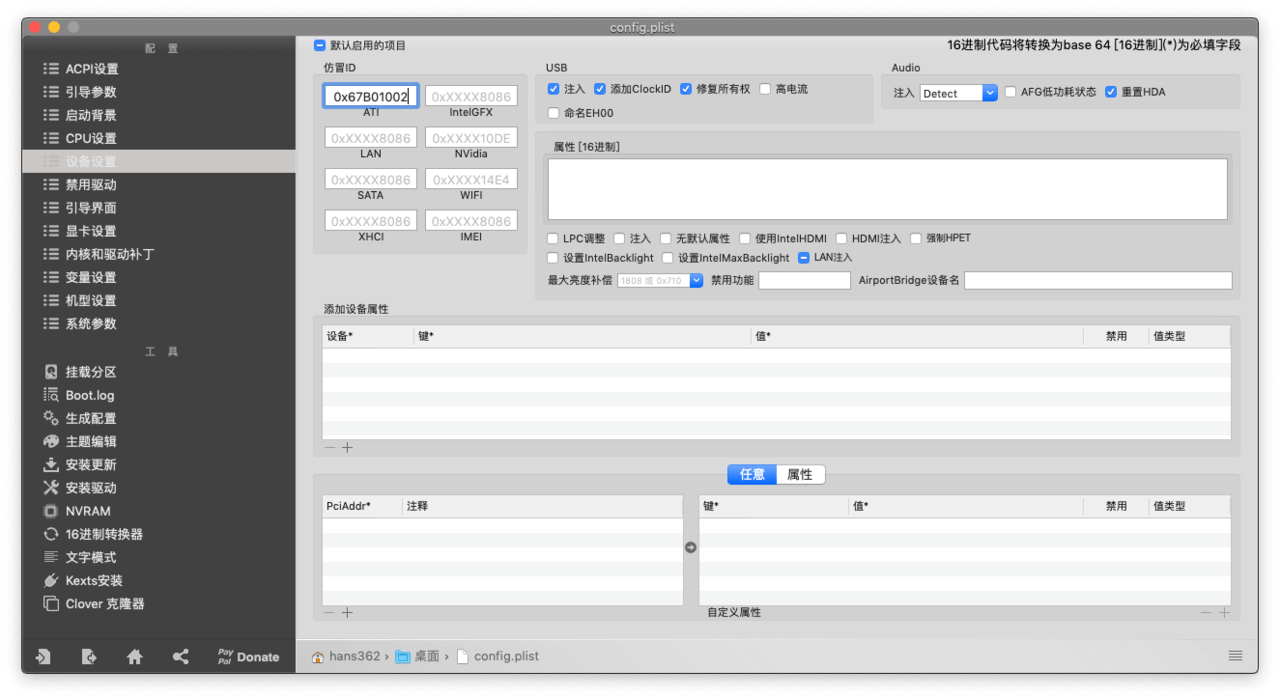Click the list view icon at bottom right
Screen dimensions: 1280x699
(1236, 656)
